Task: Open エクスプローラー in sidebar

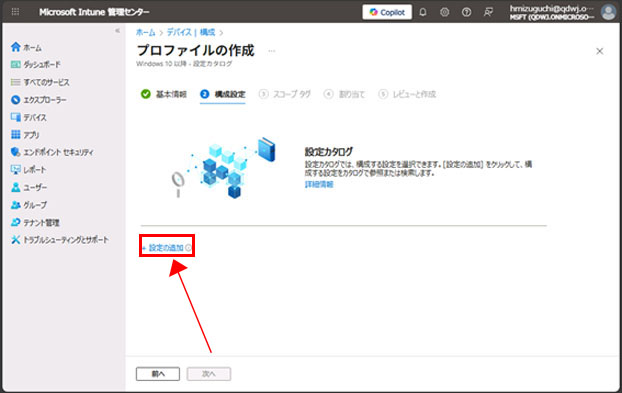Action: click(x=39, y=100)
